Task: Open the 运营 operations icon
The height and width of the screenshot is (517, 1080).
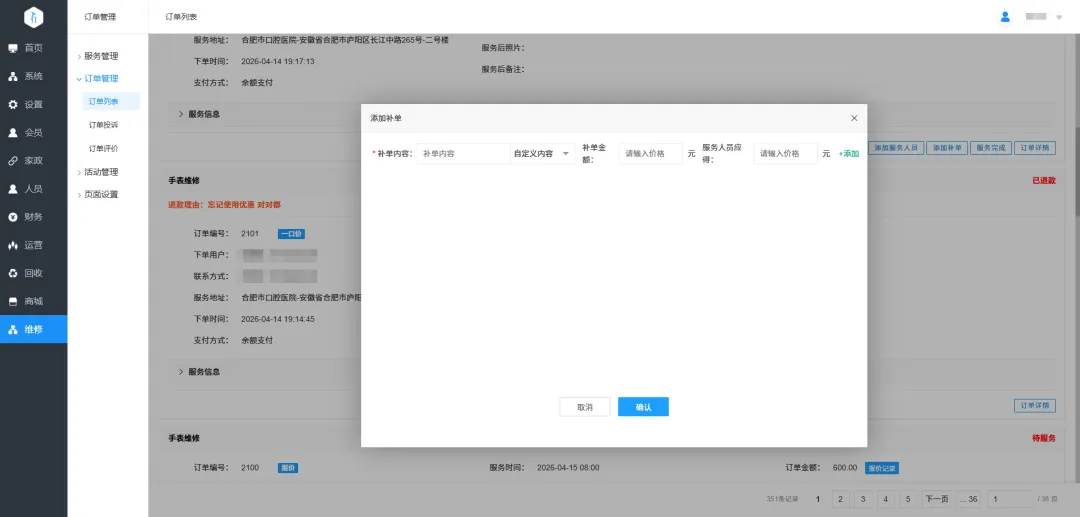Action: 13,245
